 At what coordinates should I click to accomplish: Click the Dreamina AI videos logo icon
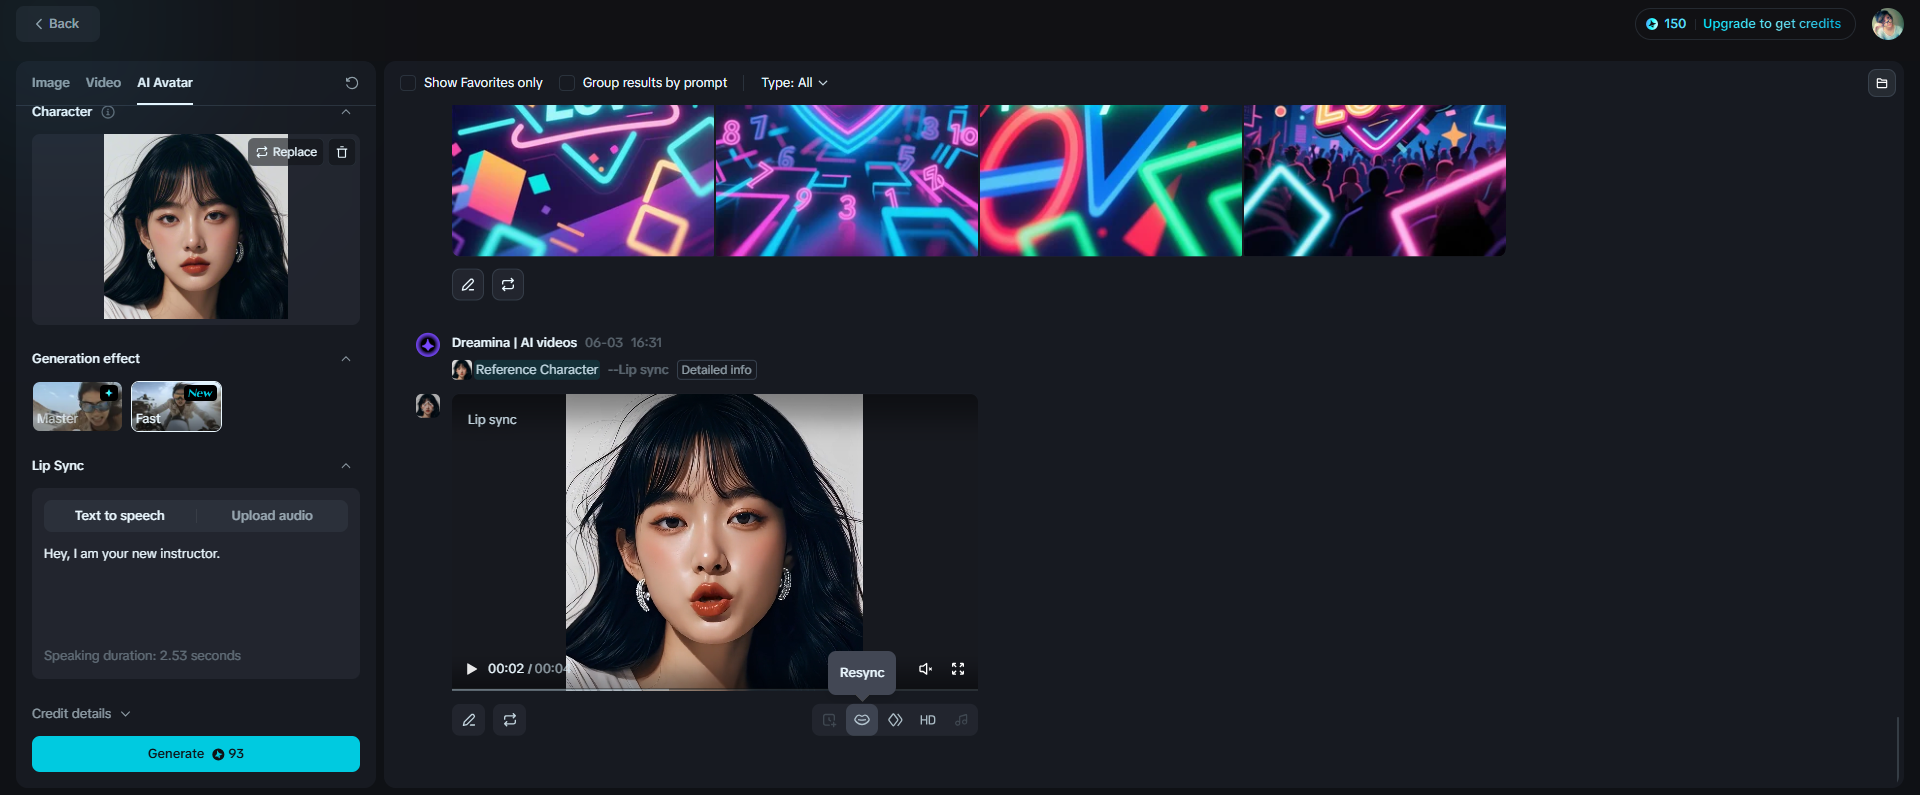pyautogui.click(x=428, y=345)
